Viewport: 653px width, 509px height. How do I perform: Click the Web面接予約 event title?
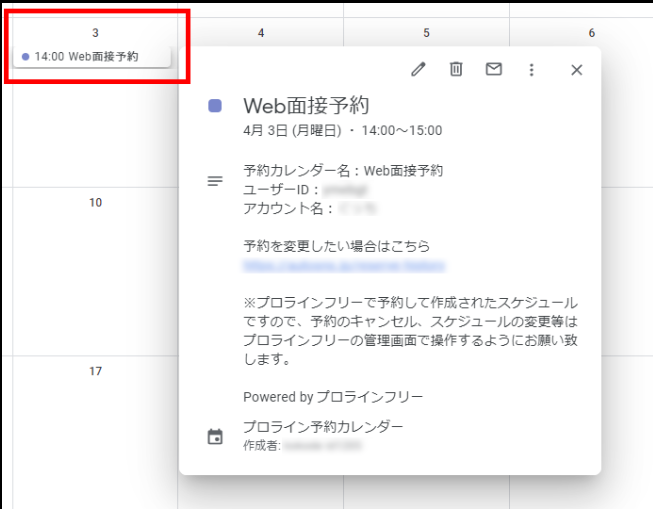(307, 106)
